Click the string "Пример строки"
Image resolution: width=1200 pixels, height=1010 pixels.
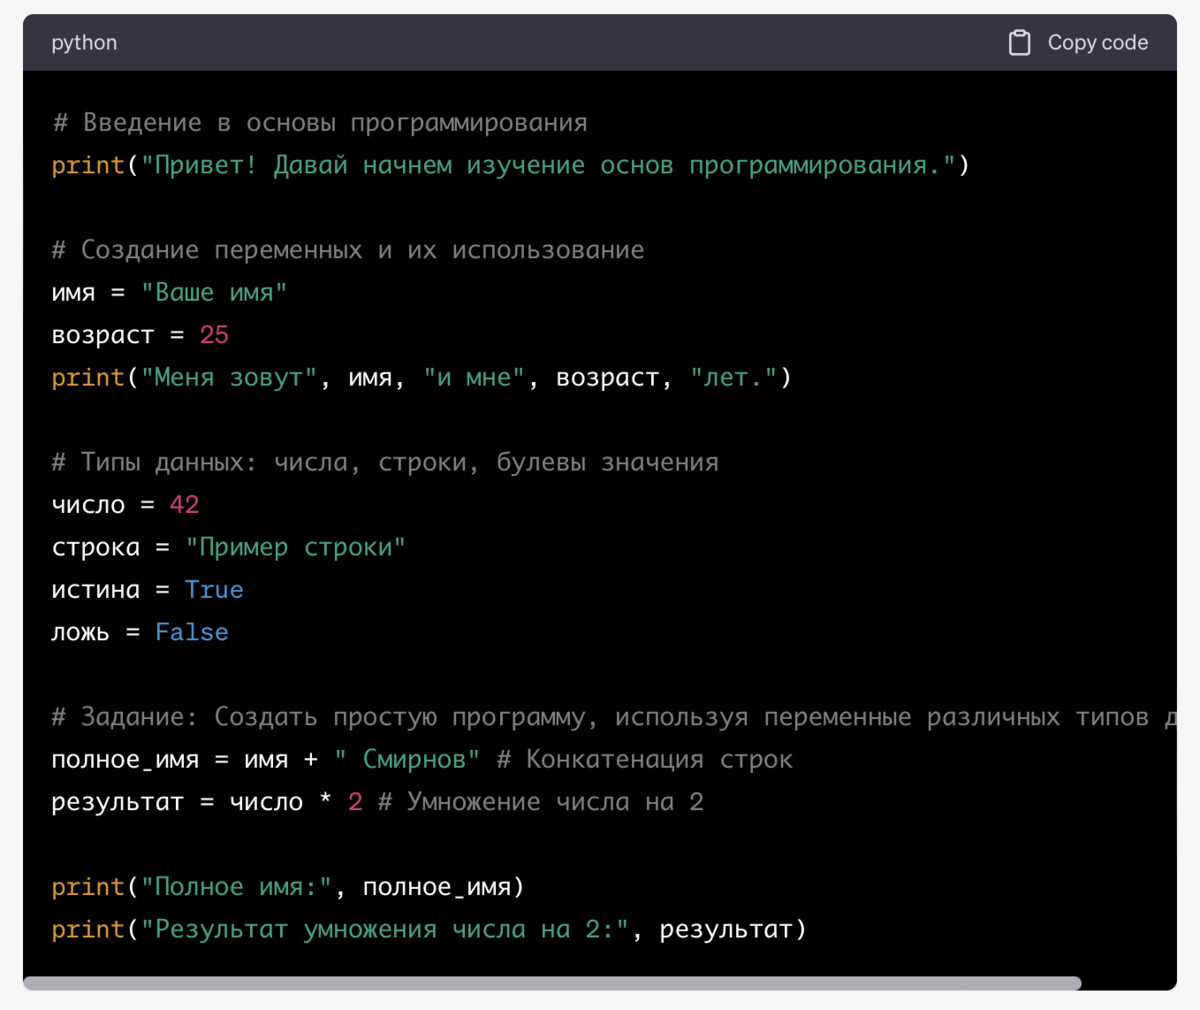click(x=295, y=546)
